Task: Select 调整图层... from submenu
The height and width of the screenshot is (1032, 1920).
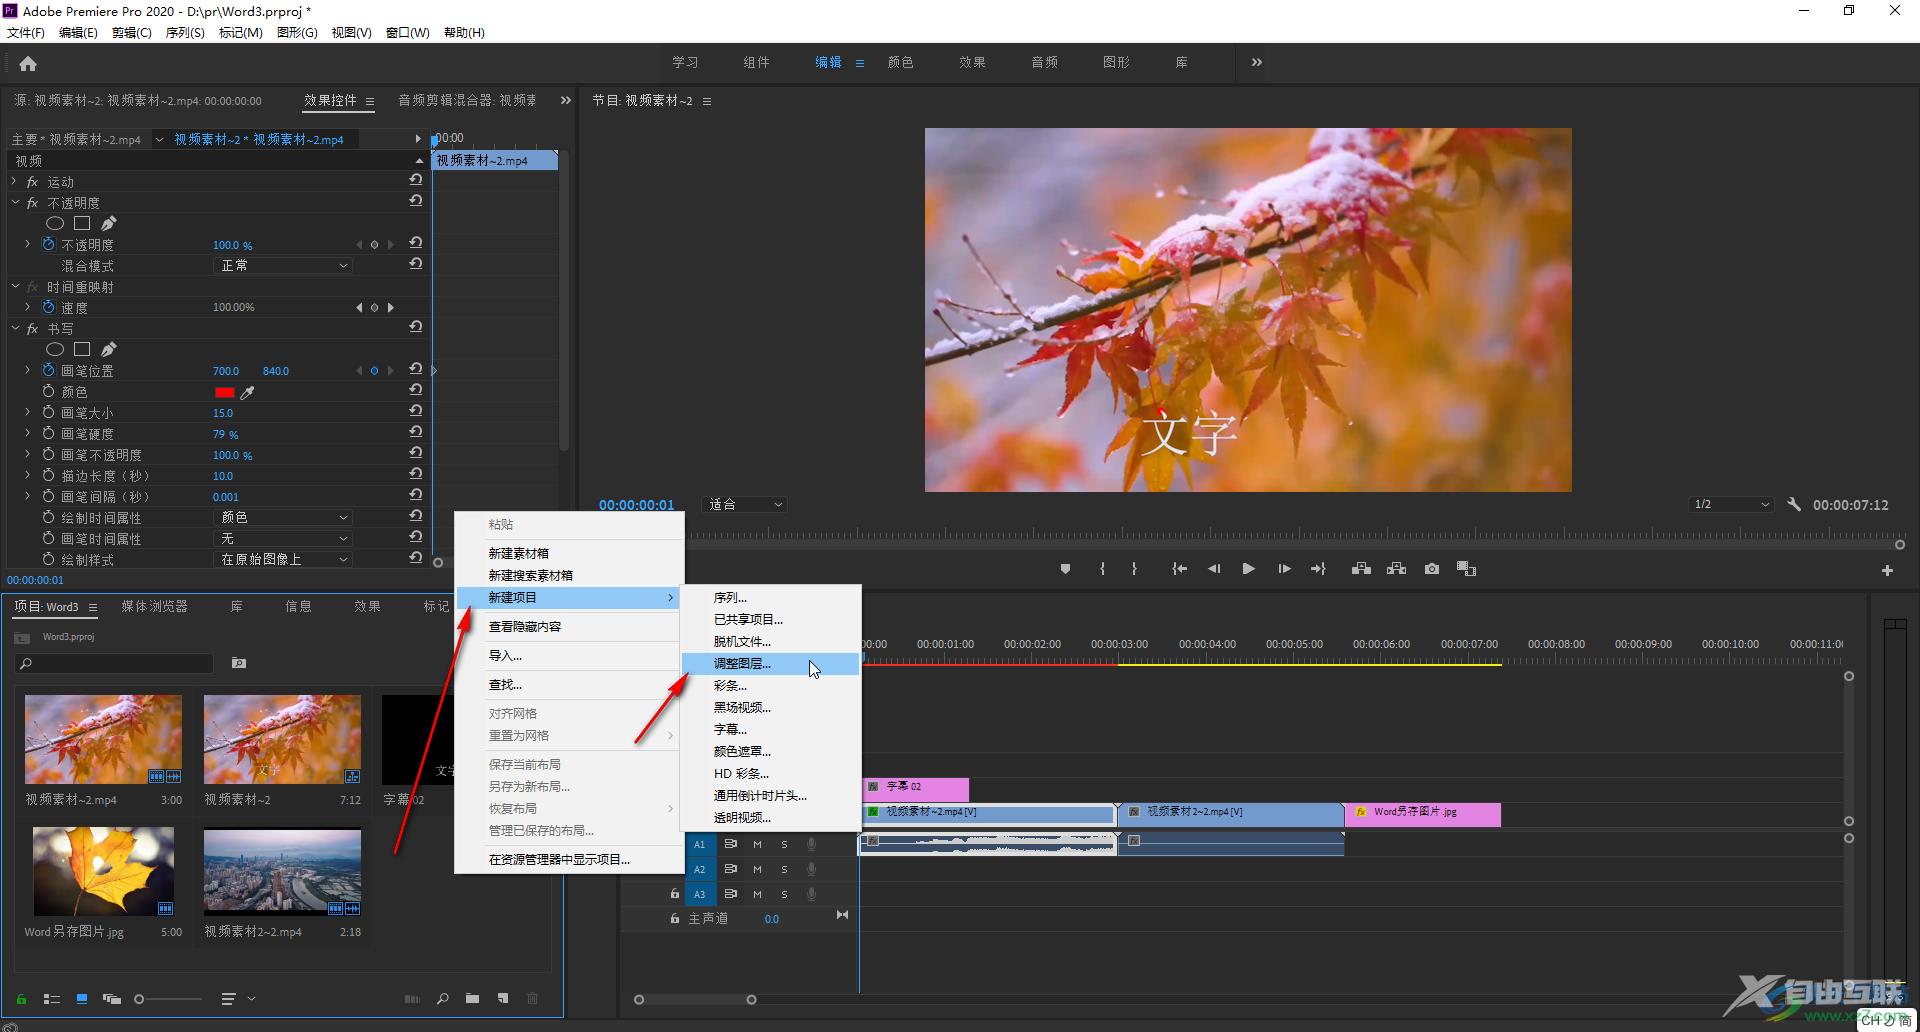Action: [x=770, y=664]
